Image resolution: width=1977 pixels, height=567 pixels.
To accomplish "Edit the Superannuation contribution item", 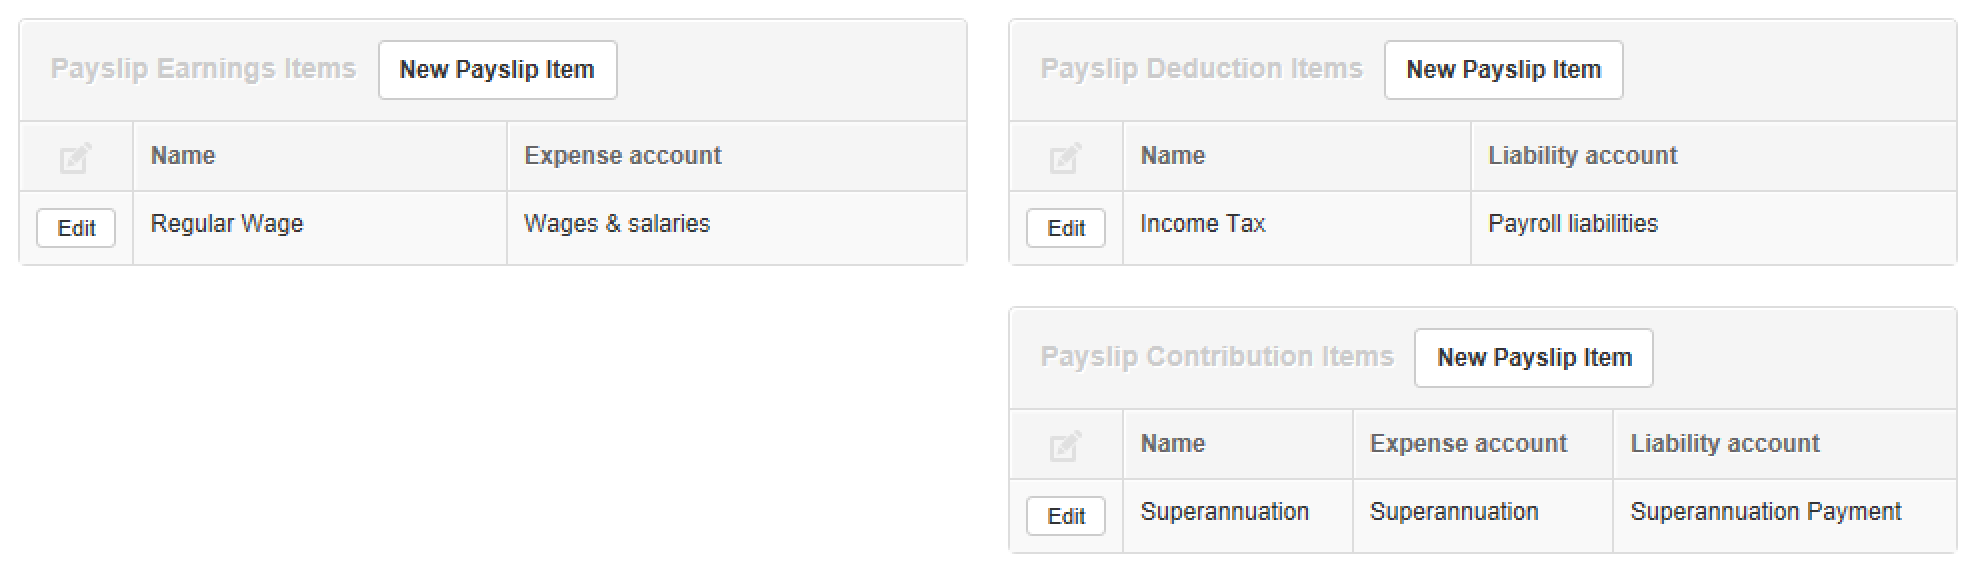I will click(x=1065, y=516).
